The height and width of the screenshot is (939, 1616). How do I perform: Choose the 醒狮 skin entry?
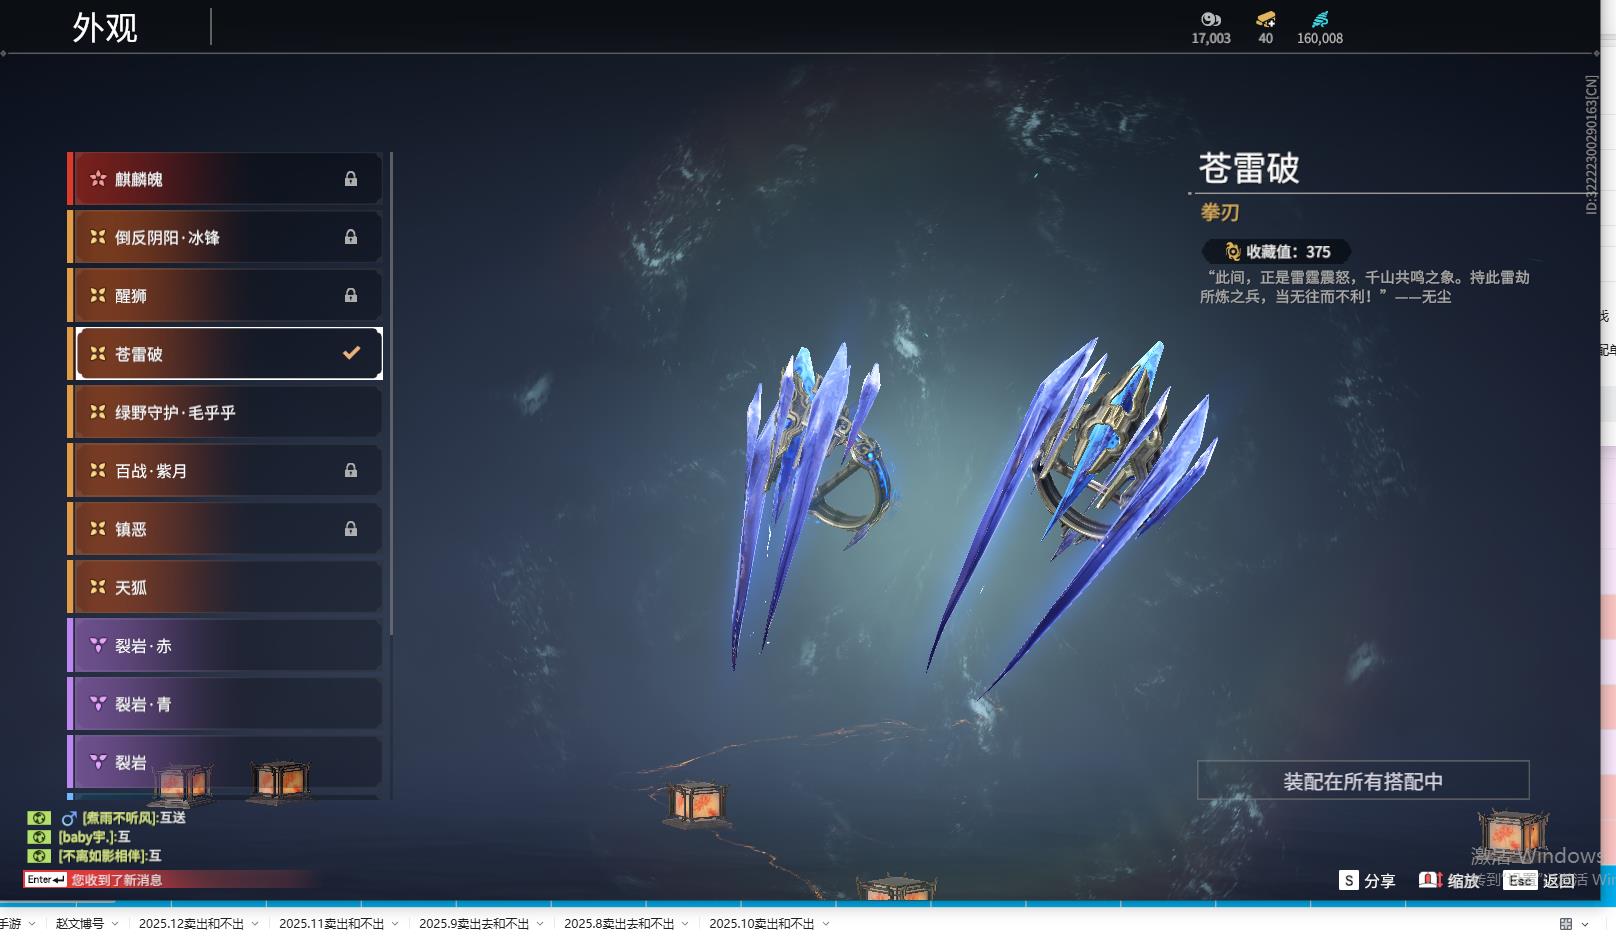225,295
